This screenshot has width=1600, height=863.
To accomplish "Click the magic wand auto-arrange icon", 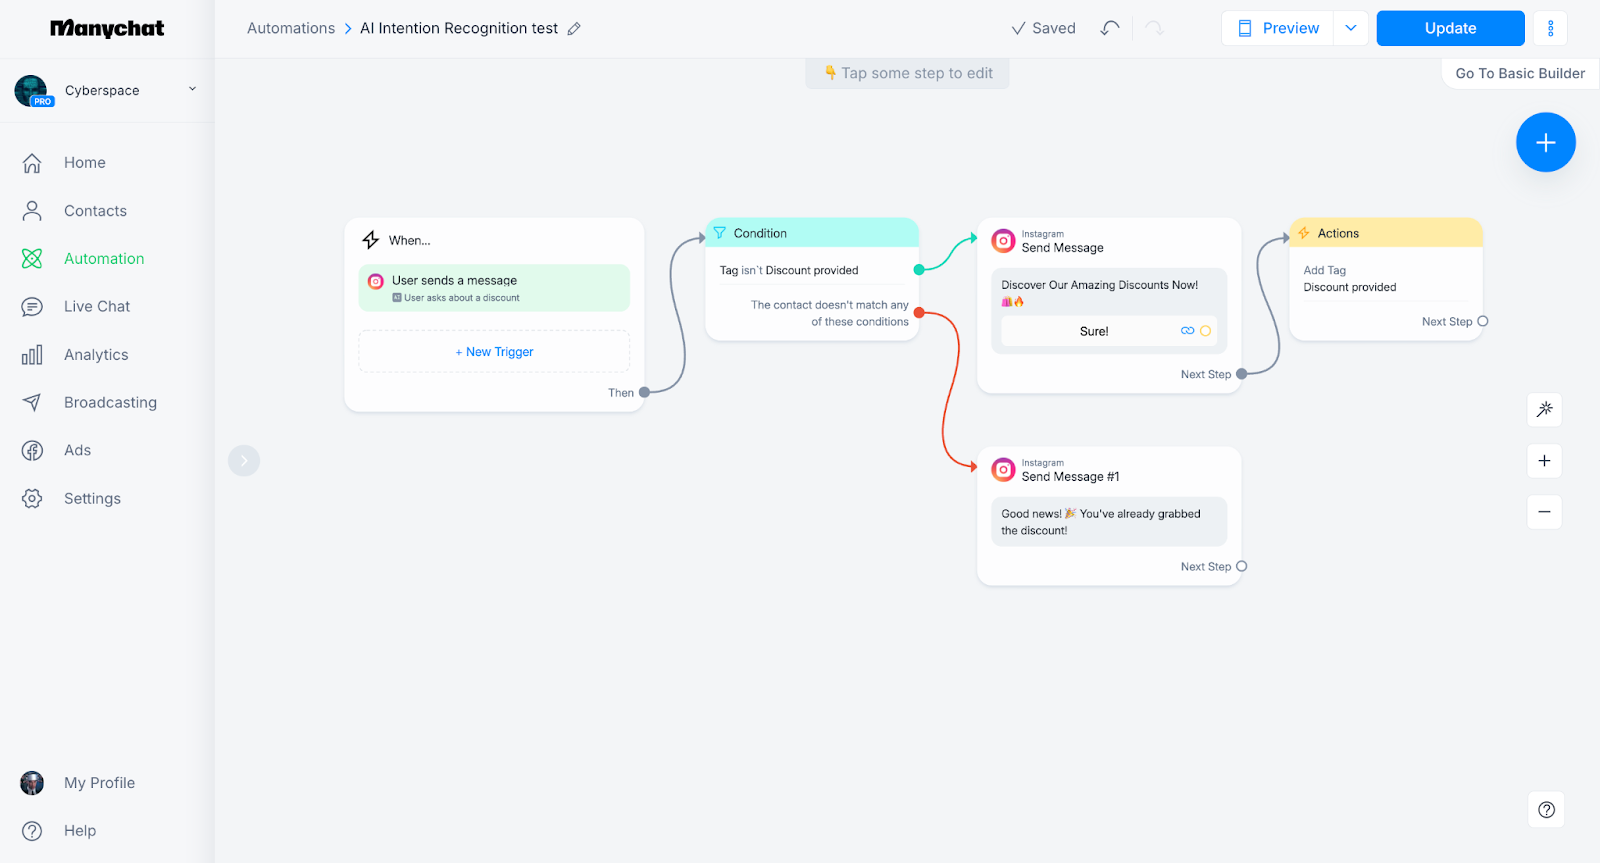I will 1544,409.
